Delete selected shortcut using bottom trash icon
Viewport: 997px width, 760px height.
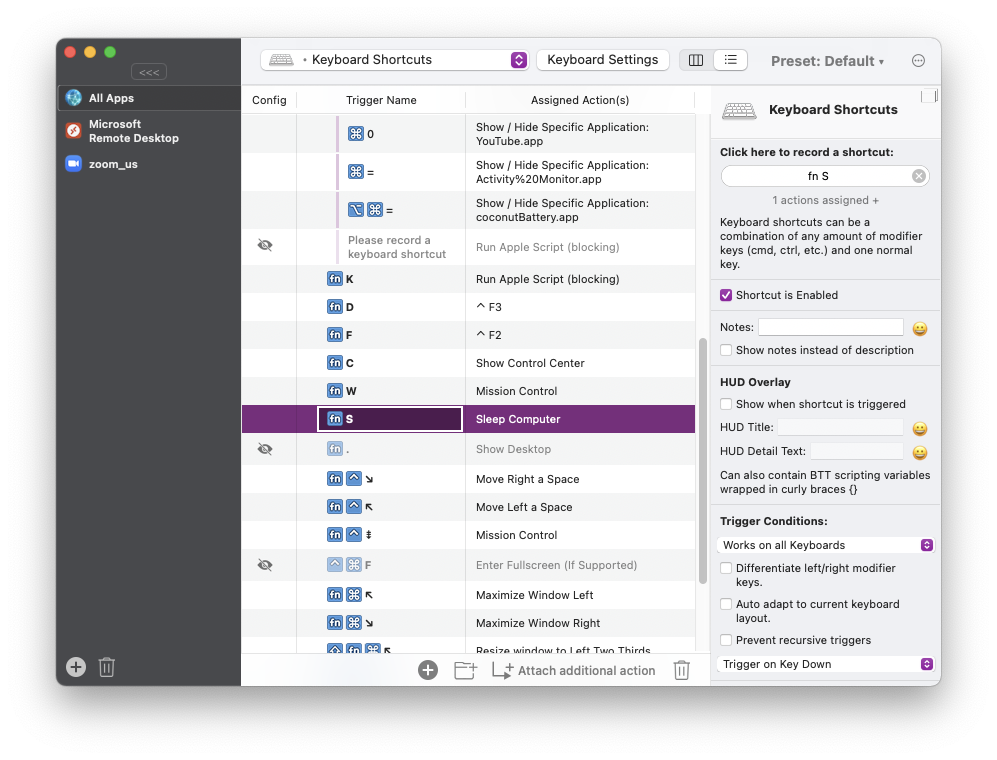tap(681, 670)
